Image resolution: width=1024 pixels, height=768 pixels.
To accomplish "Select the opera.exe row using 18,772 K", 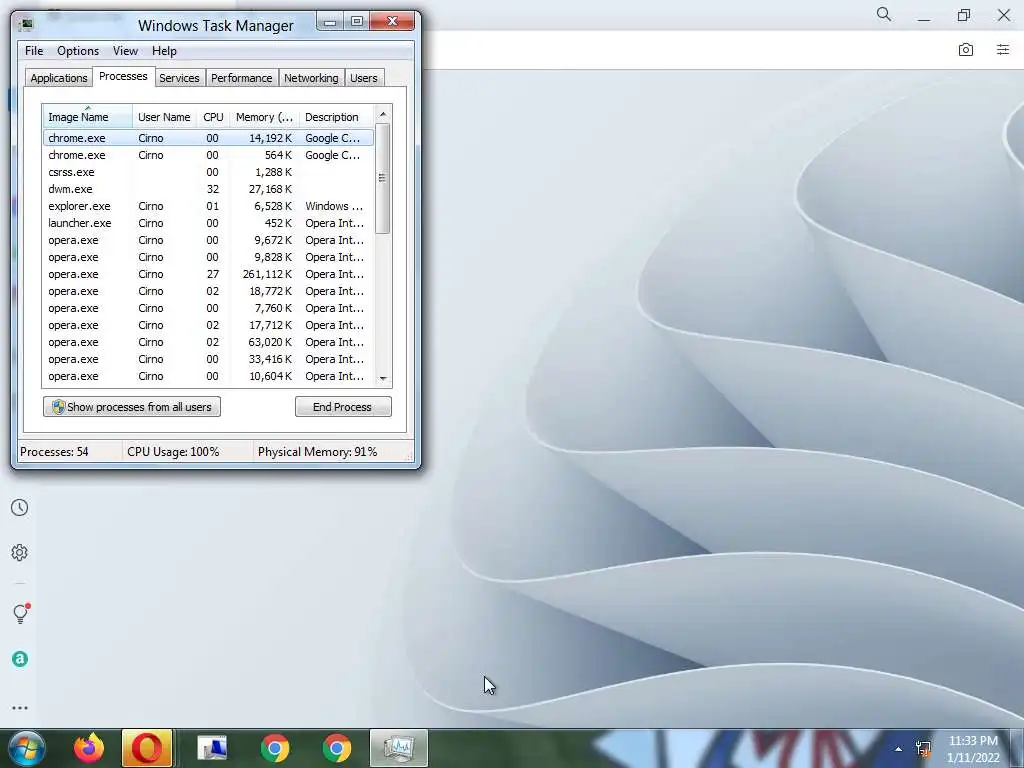I will [208, 291].
